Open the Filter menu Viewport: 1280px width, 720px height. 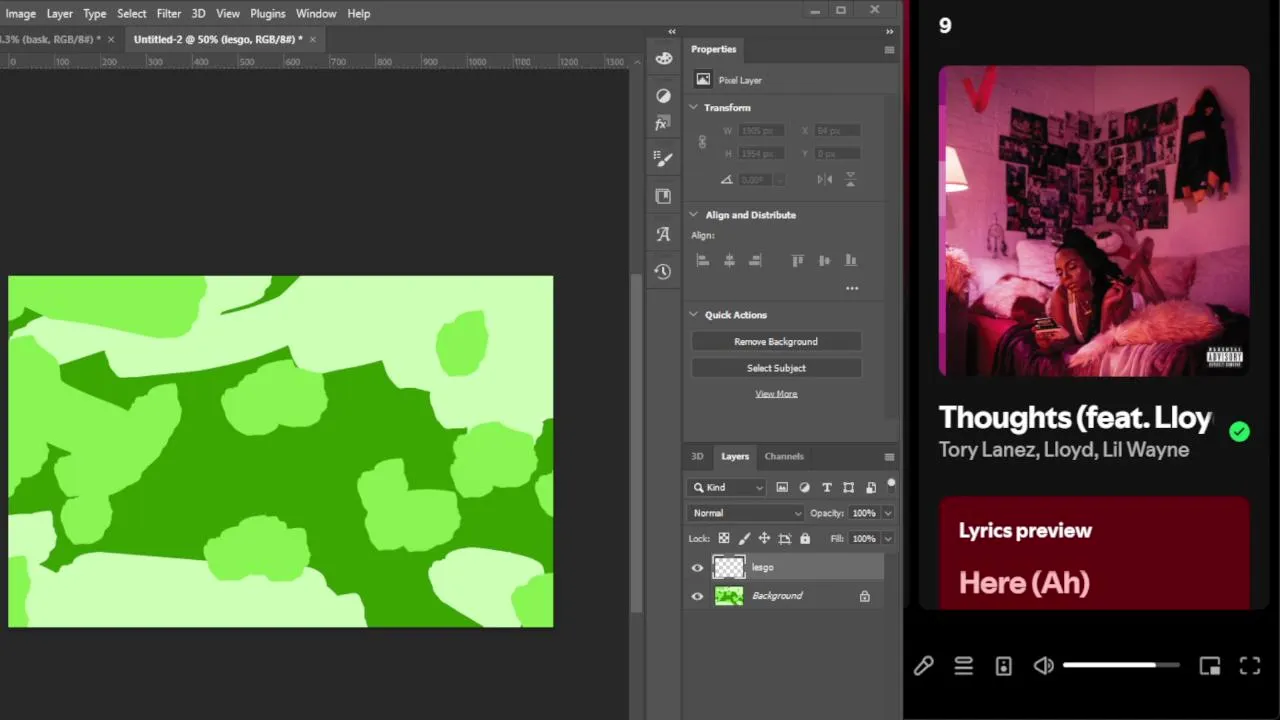pos(169,14)
